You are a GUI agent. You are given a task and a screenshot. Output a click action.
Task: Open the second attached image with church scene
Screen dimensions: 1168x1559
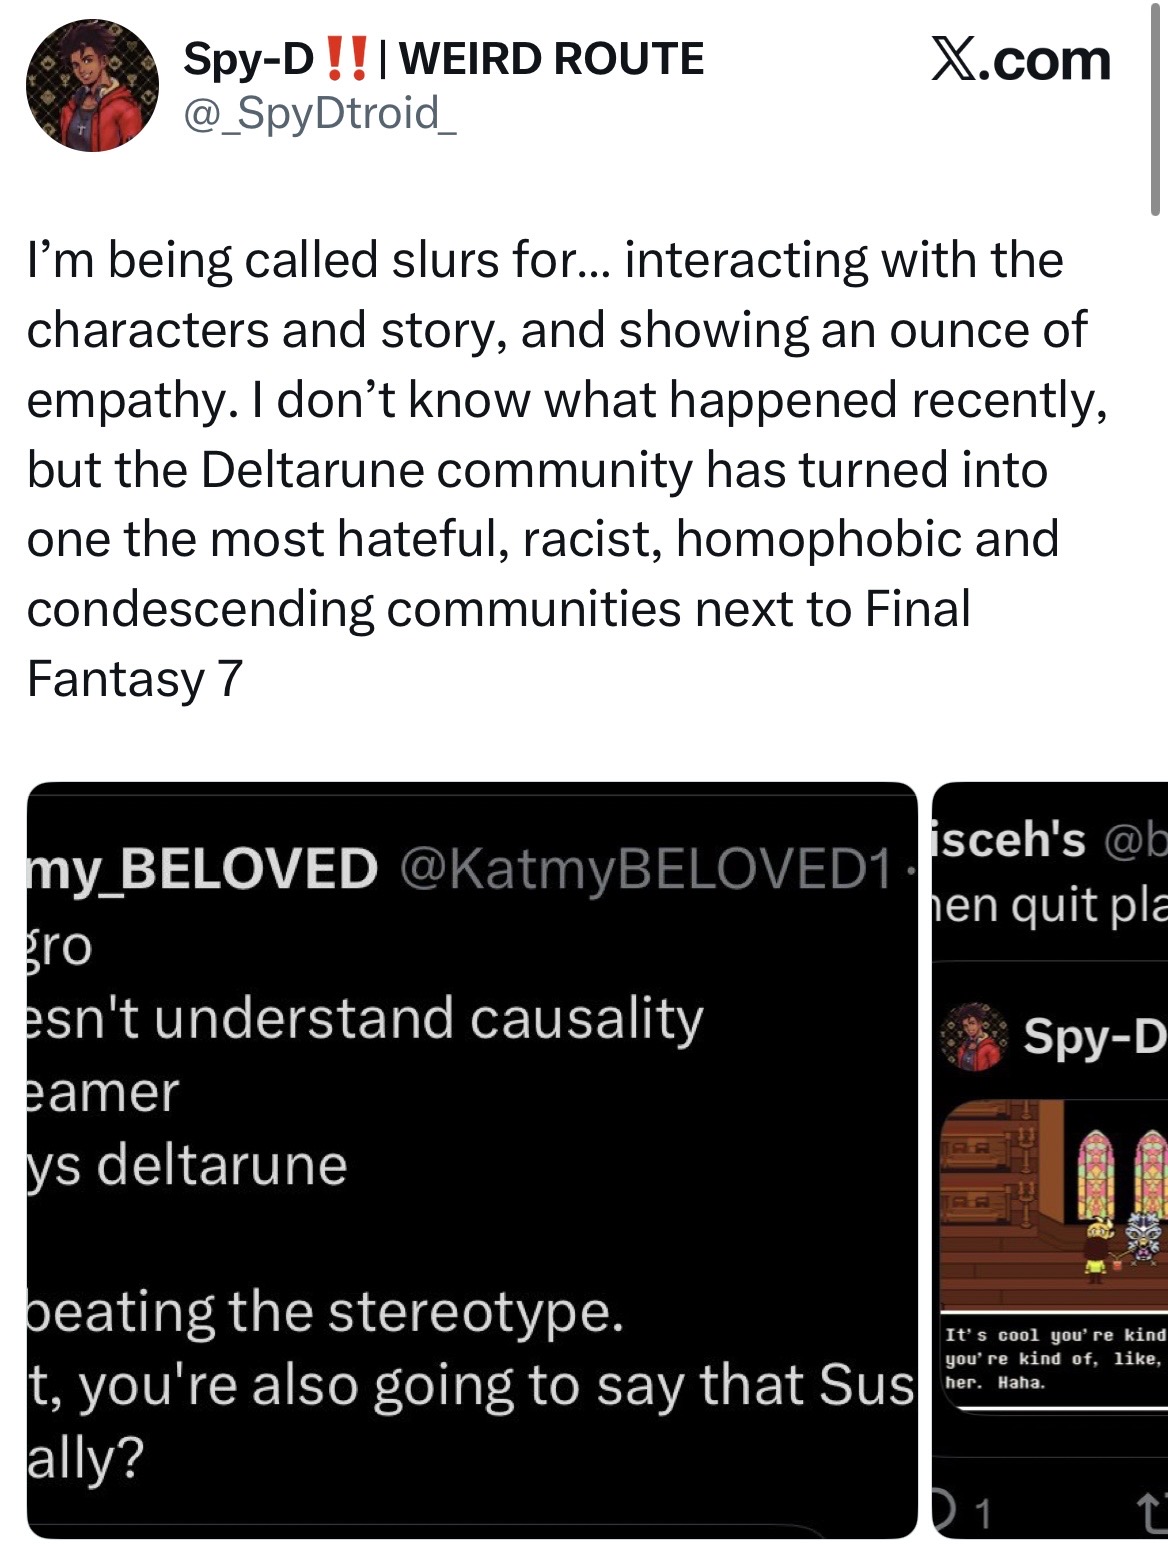tap(1050, 1161)
